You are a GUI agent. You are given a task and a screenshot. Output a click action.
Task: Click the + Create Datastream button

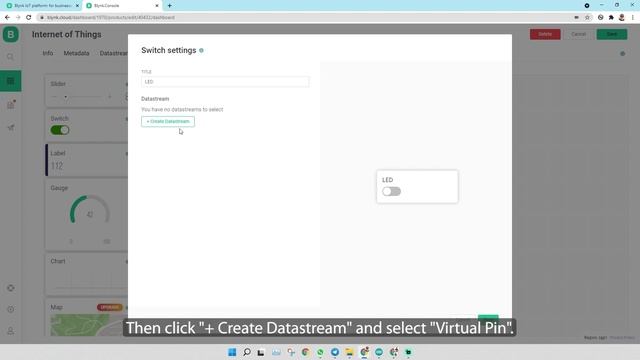click(168, 121)
